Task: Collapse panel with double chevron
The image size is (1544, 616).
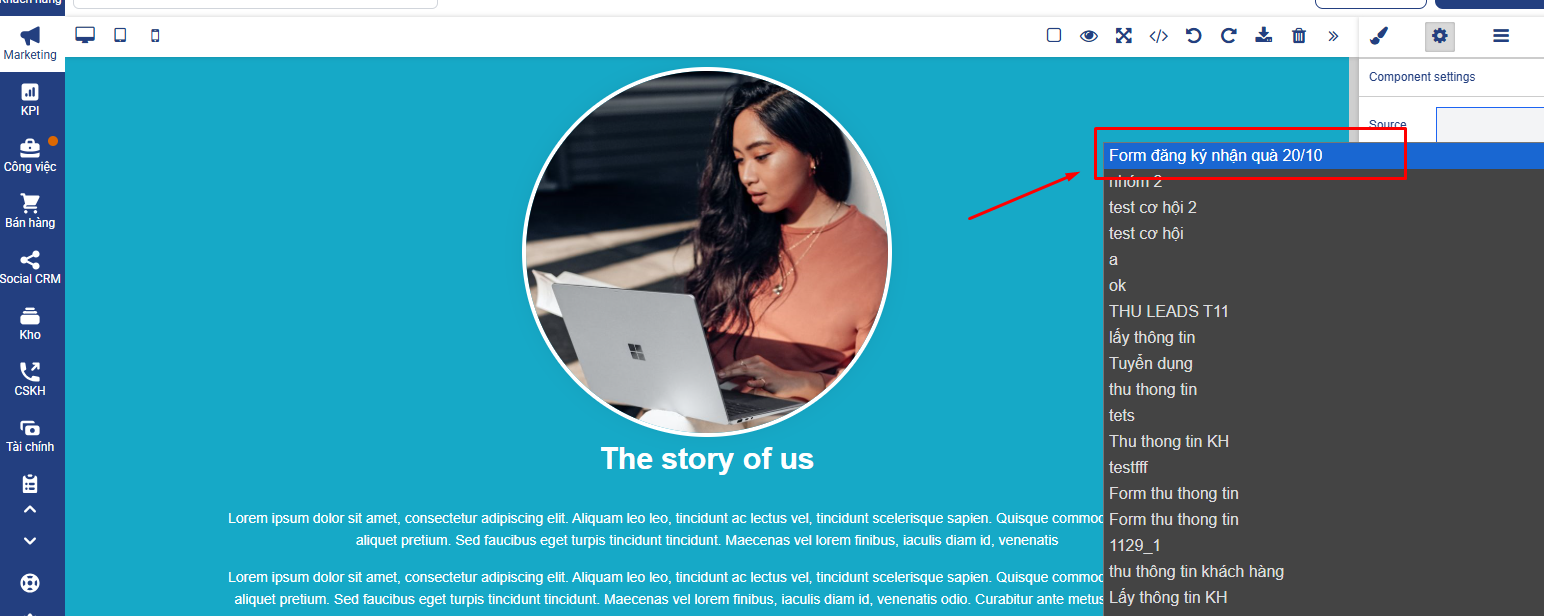Action: click(1333, 36)
